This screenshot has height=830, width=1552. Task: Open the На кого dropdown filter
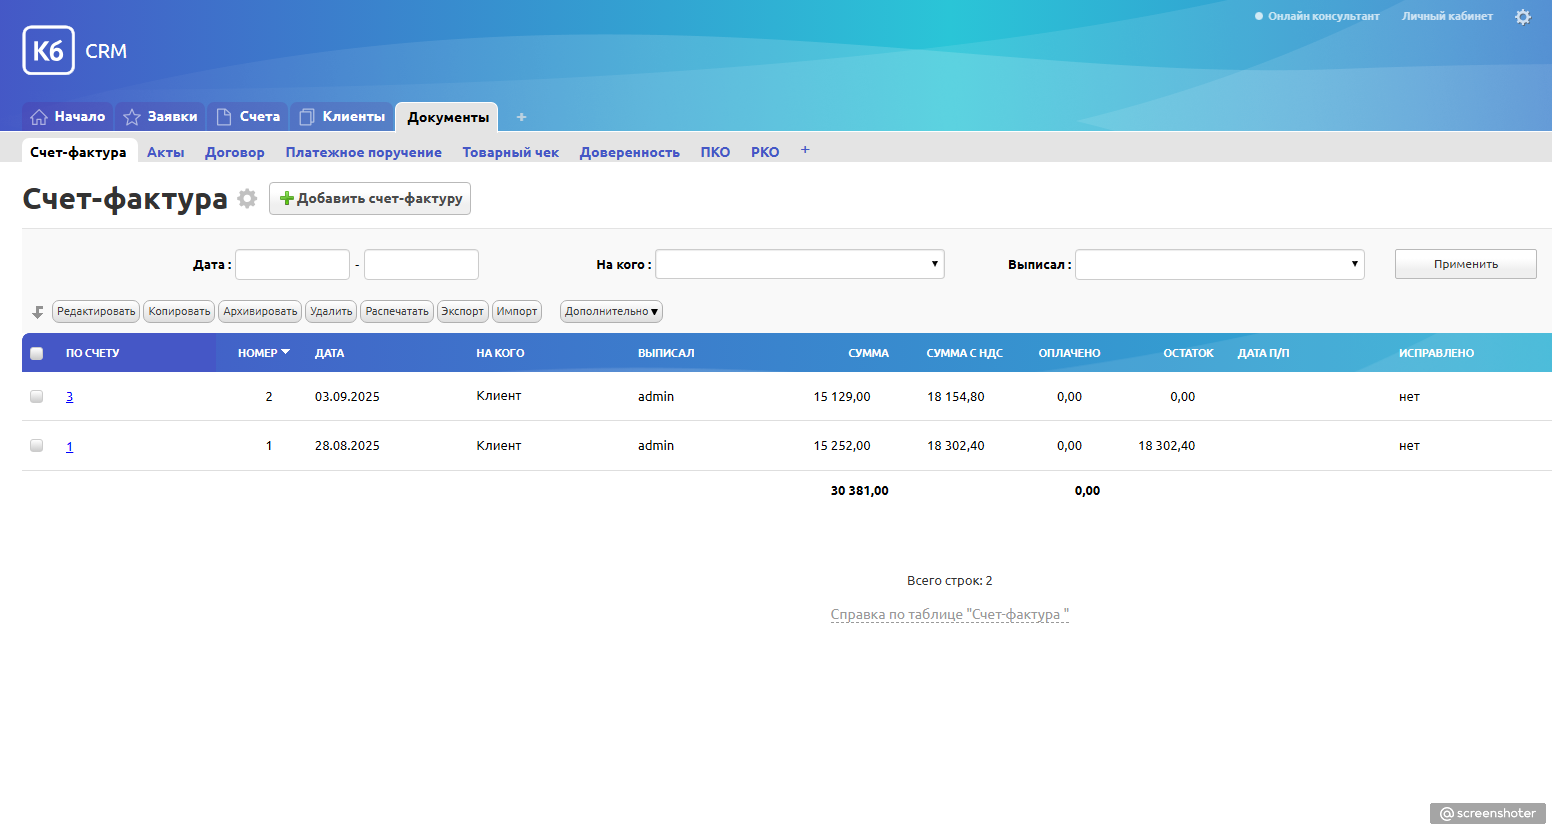point(799,264)
